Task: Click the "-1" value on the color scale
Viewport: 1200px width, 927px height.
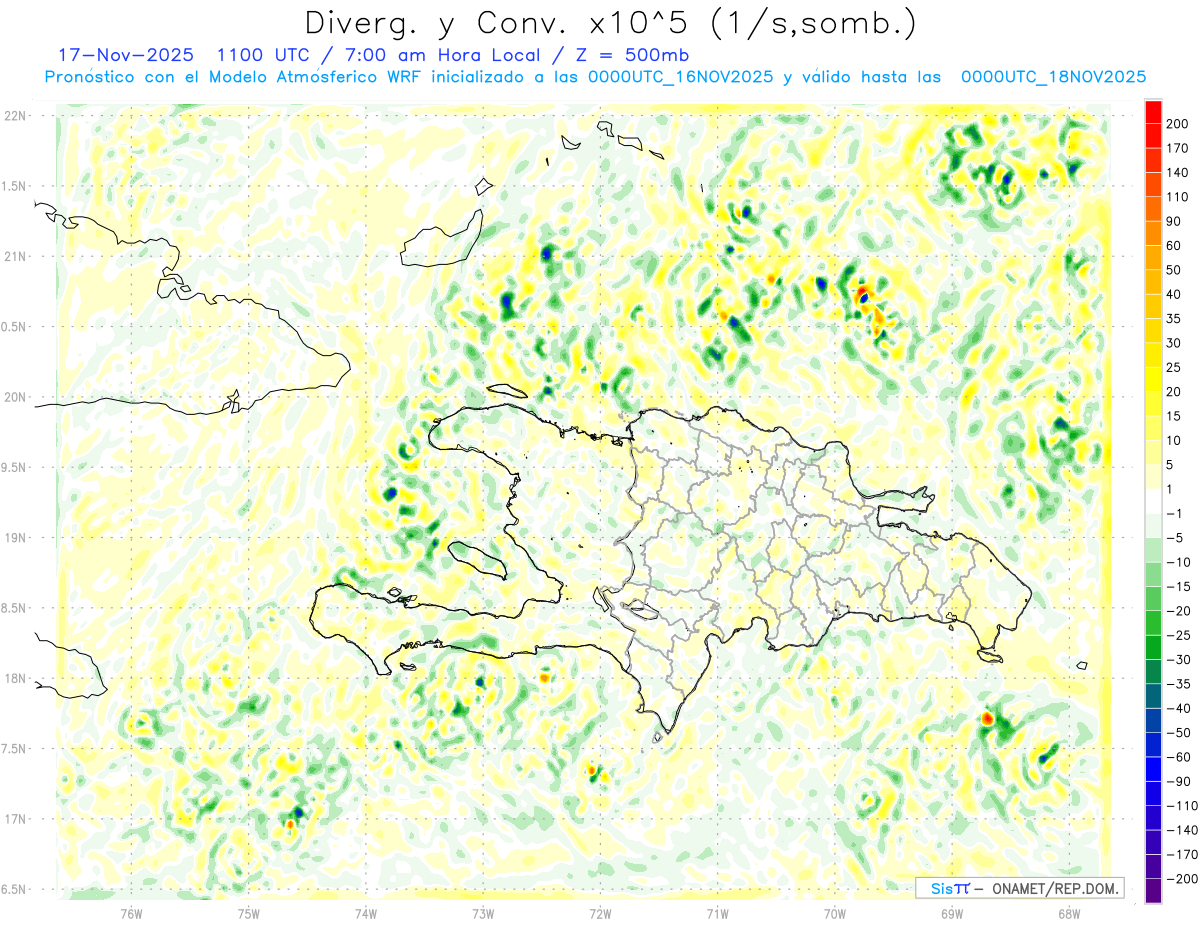Action: click(x=1174, y=514)
